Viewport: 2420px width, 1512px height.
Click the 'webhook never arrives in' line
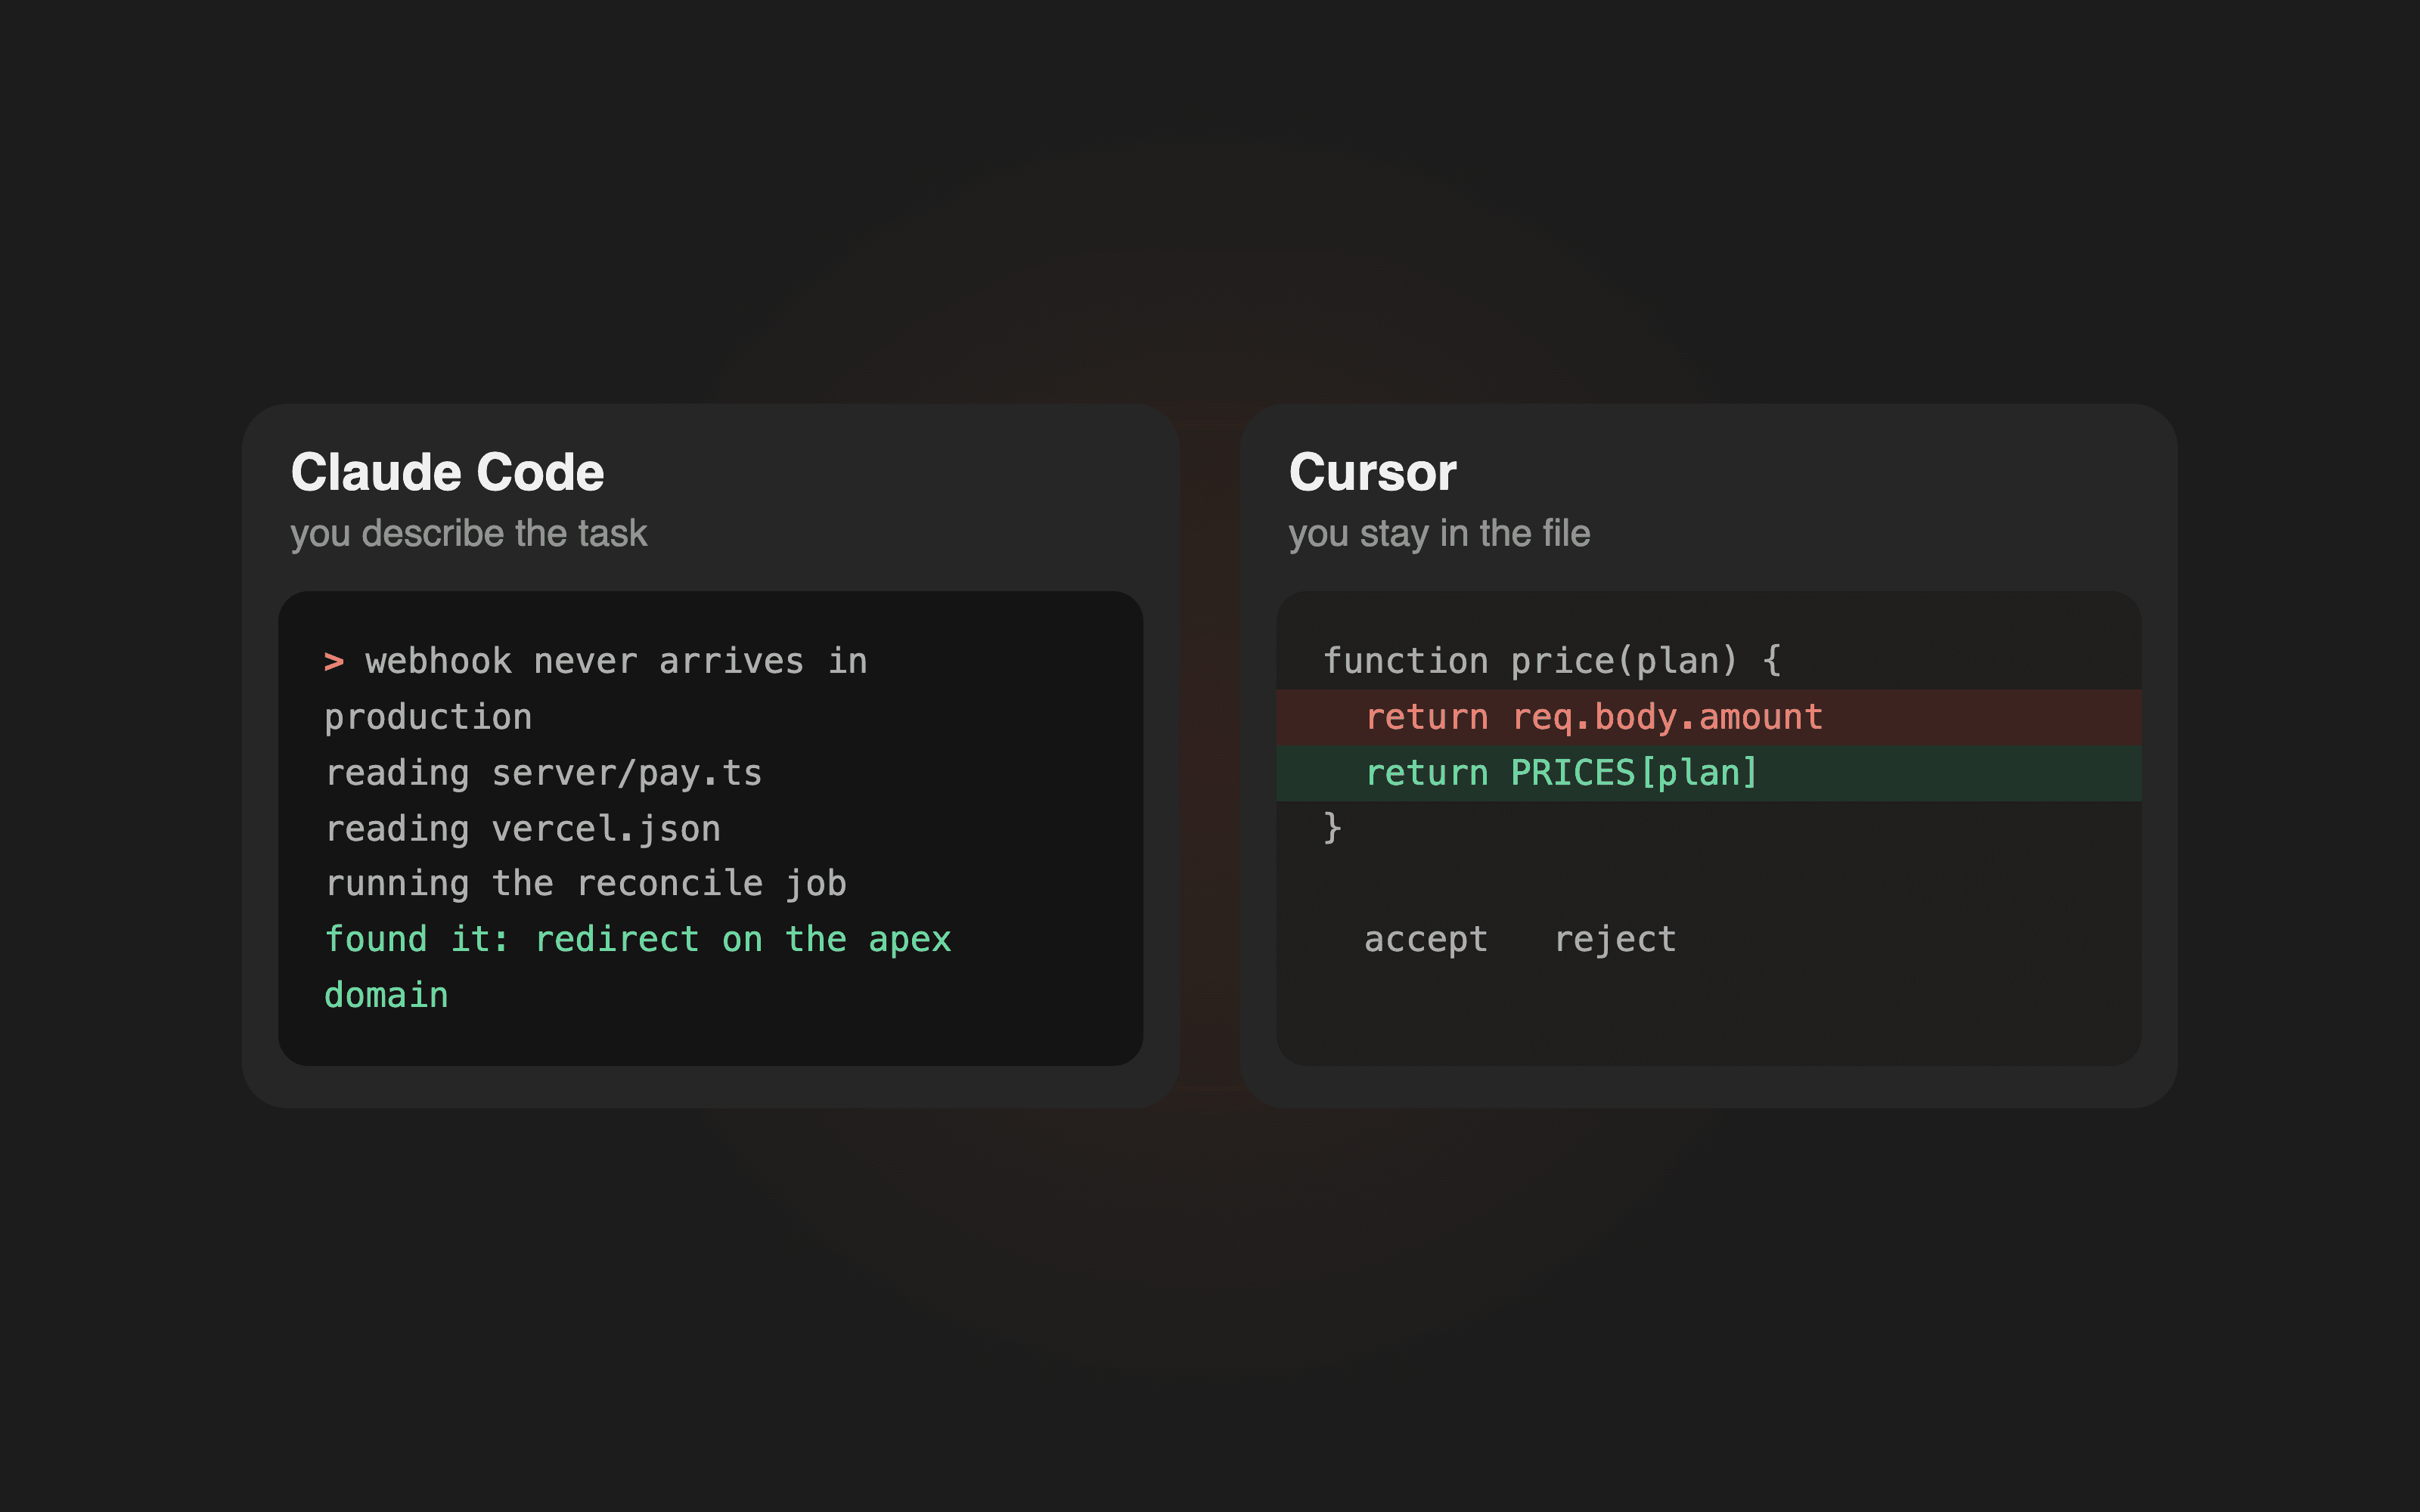click(616, 661)
